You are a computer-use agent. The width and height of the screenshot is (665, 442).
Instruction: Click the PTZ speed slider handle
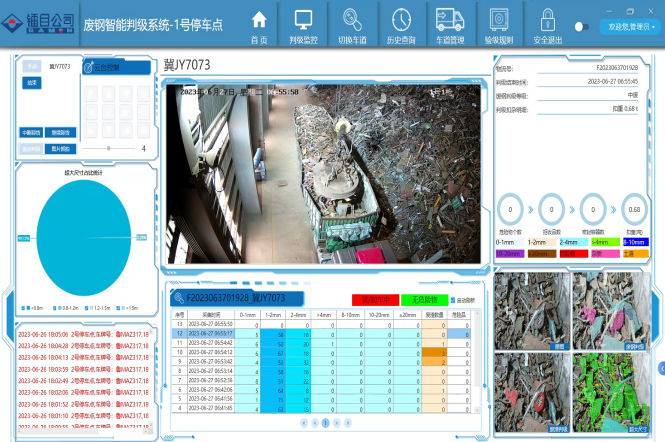click(108, 149)
